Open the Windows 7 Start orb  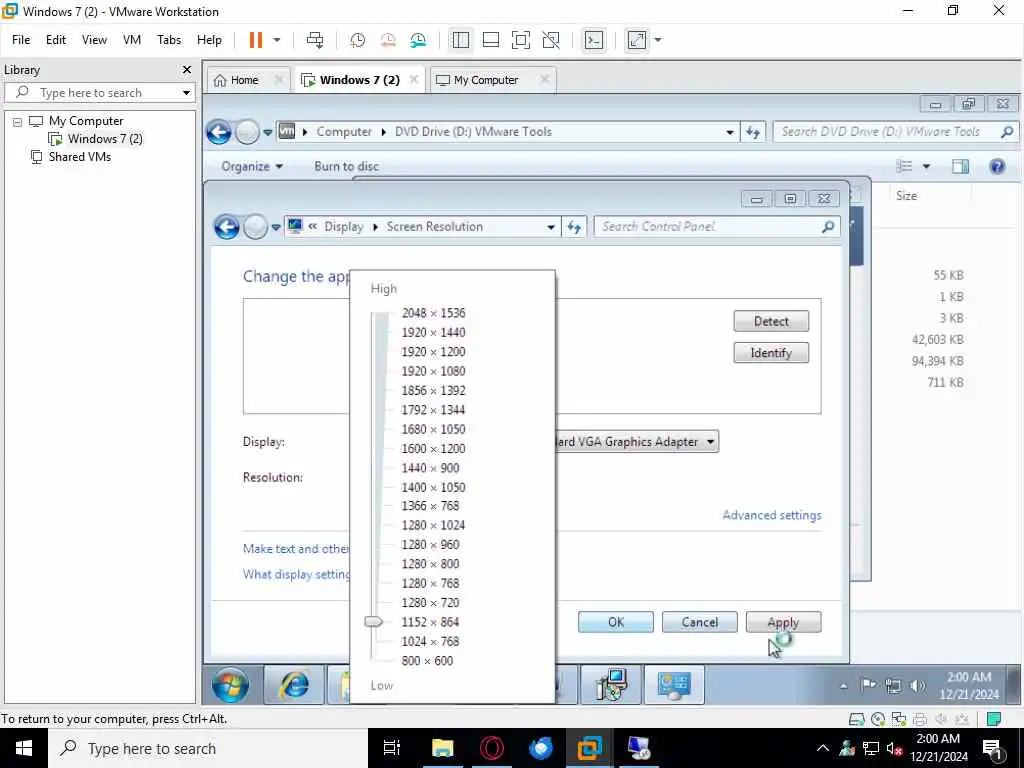pyautogui.click(x=230, y=685)
